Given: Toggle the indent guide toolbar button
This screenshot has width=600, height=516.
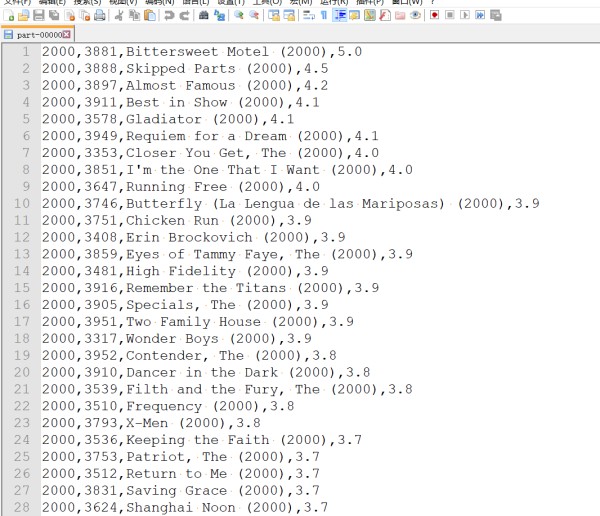Looking at the screenshot, I should coord(339,15).
